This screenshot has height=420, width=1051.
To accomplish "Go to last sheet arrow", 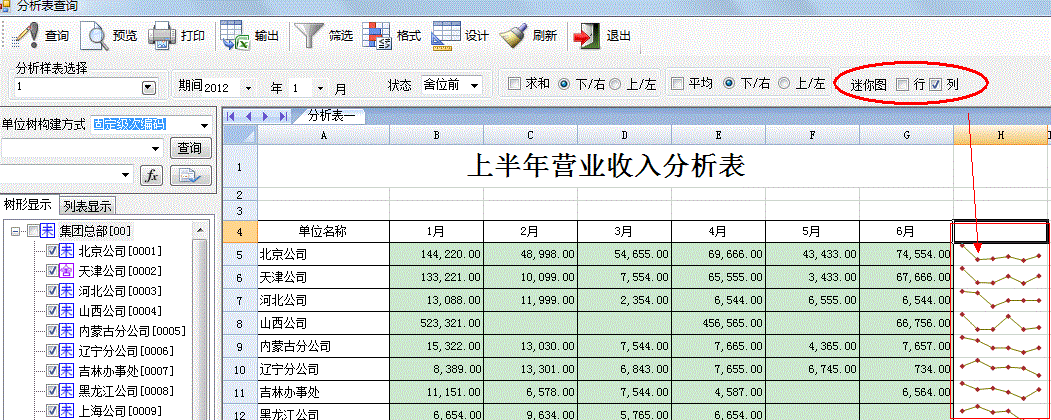I will point(284,116).
